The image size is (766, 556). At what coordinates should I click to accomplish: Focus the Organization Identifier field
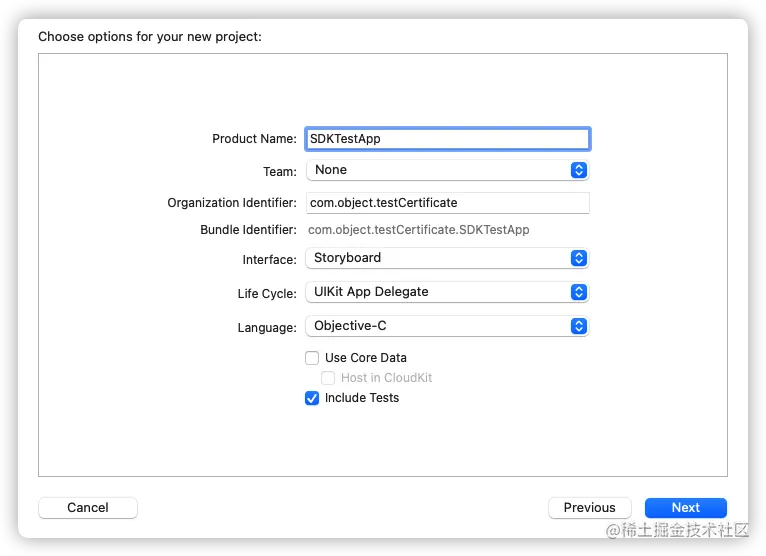(x=447, y=203)
